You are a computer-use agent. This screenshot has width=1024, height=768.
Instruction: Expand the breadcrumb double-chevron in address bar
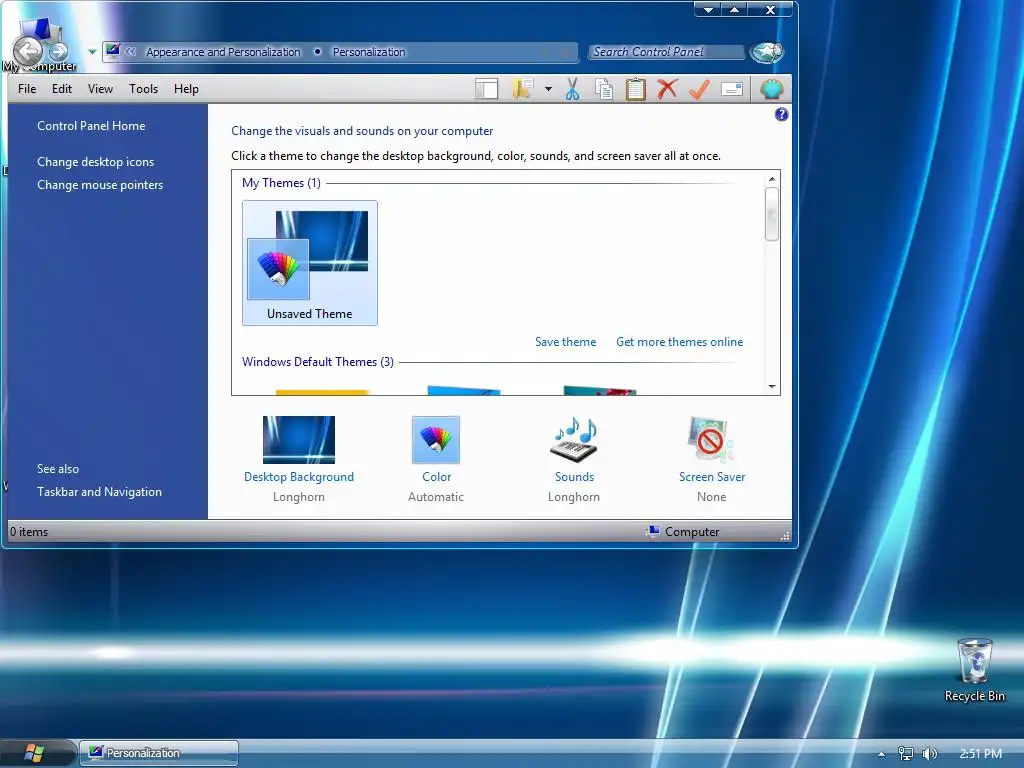[x=131, y=52]
